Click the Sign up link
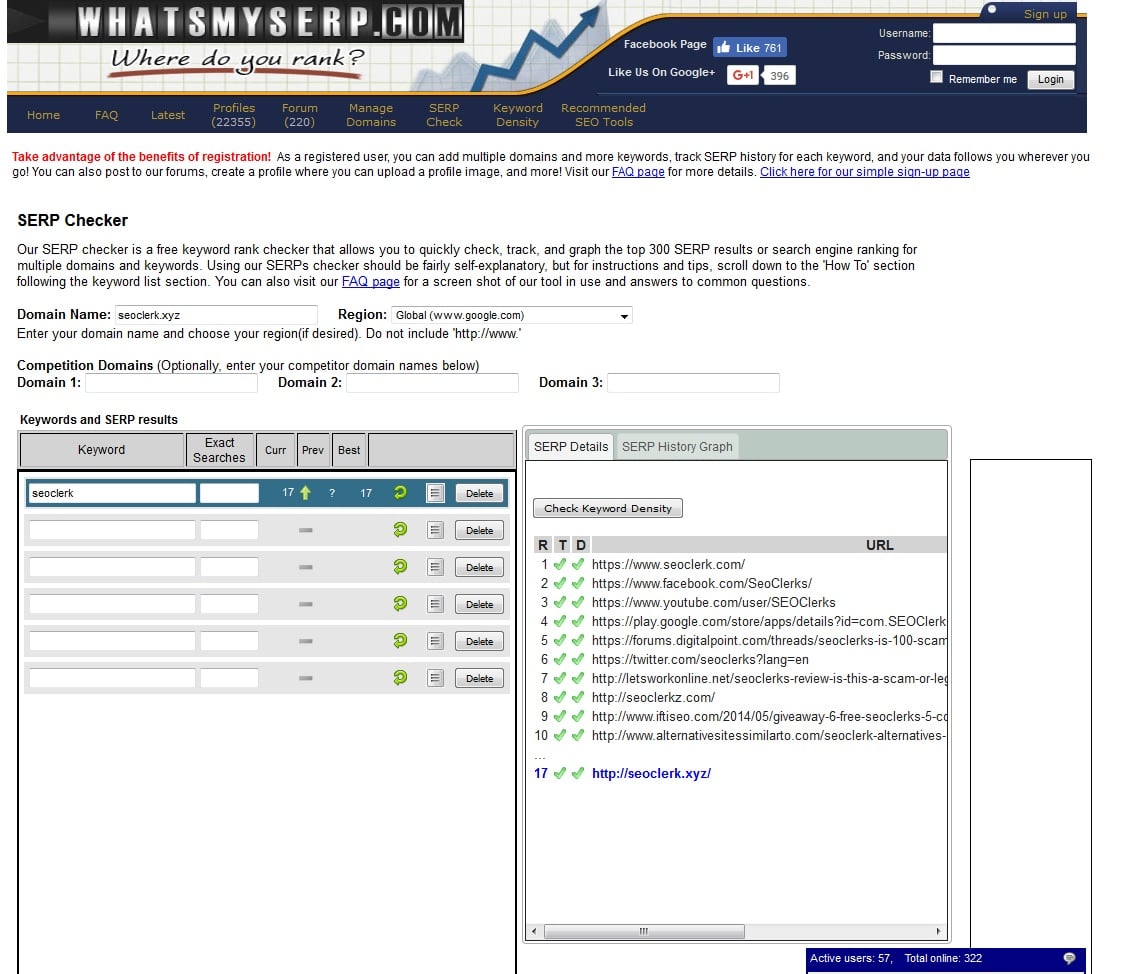 click(1045, 14)
